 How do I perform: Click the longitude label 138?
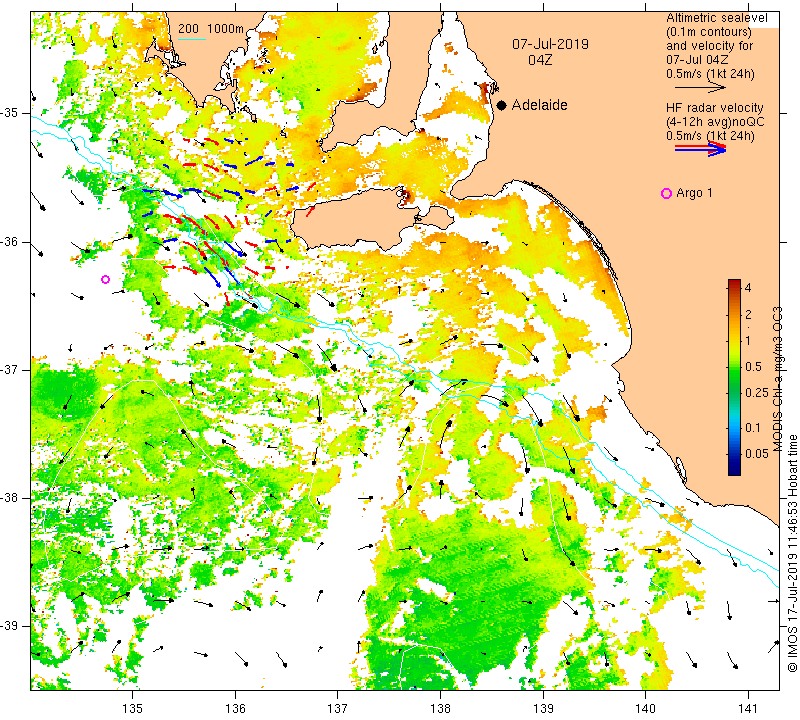point(440,709)
